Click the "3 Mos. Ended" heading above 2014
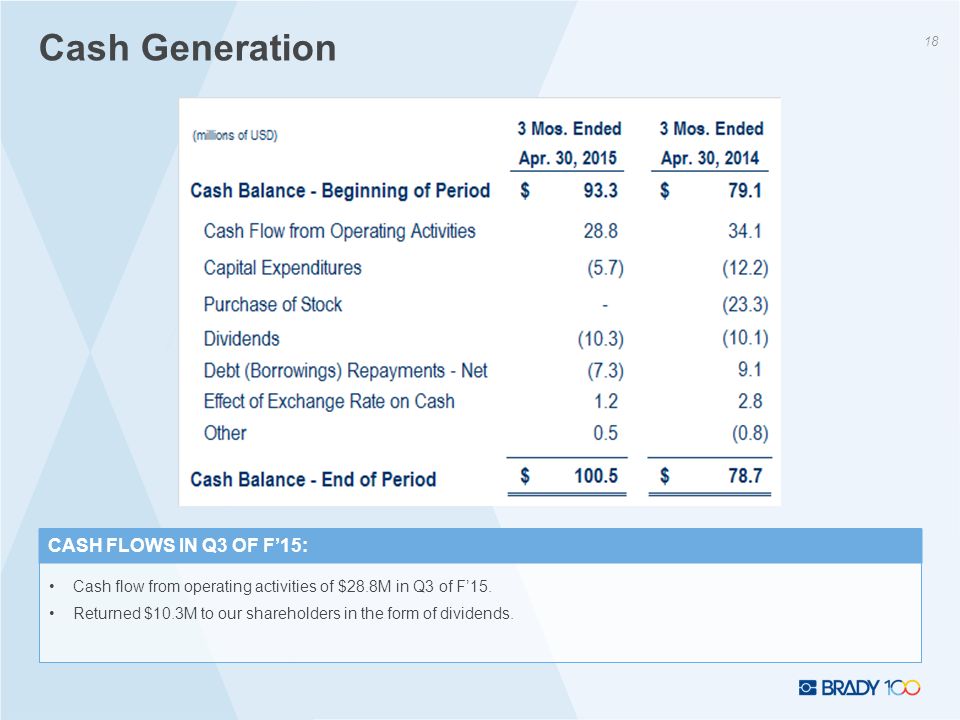The height and width of the screenshot is (720, 960). [711, 129]
